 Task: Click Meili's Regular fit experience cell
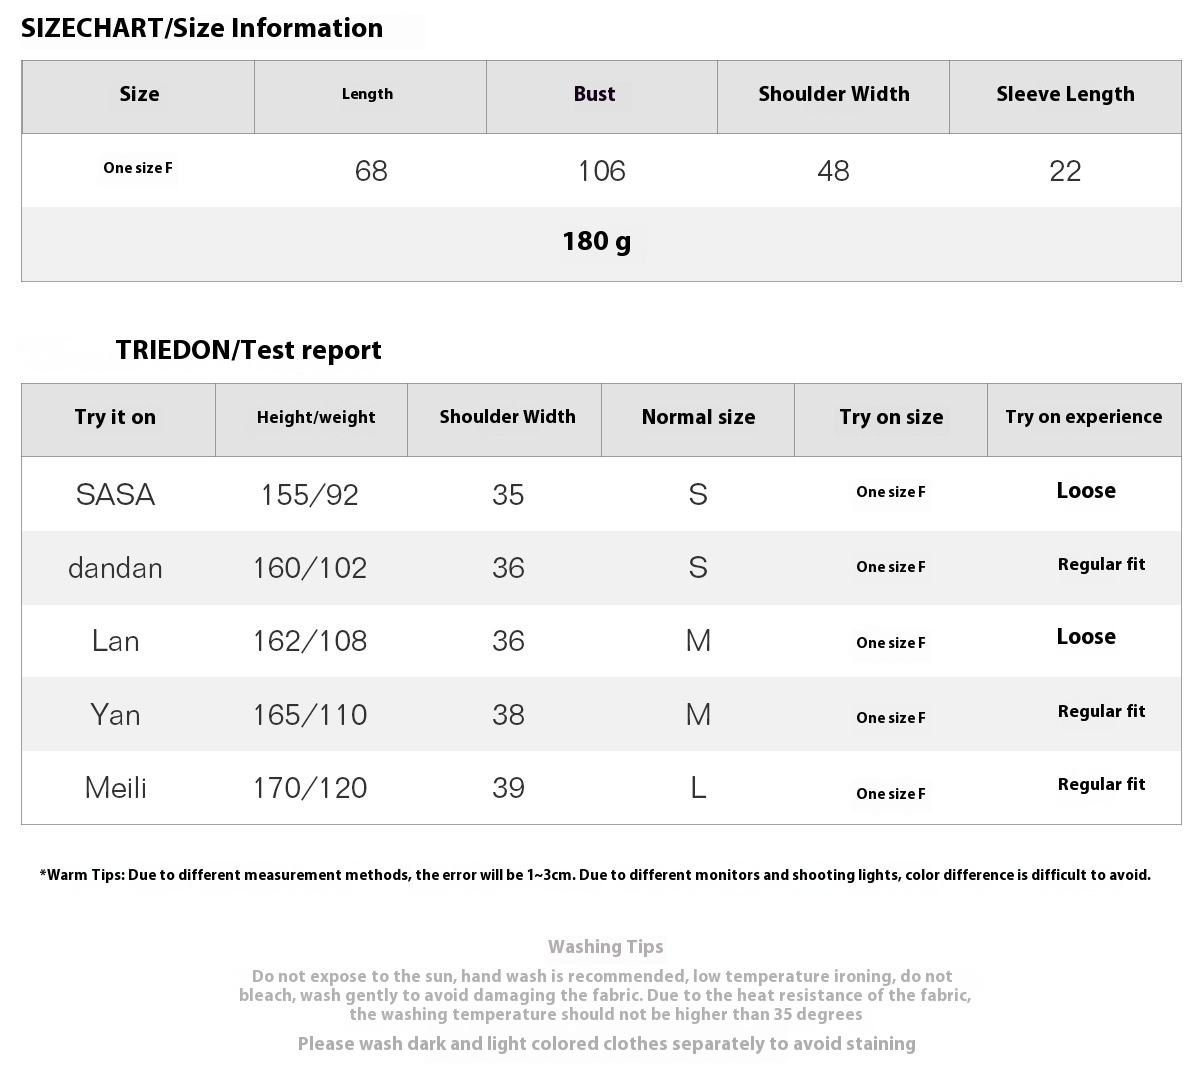(1102, 785)
